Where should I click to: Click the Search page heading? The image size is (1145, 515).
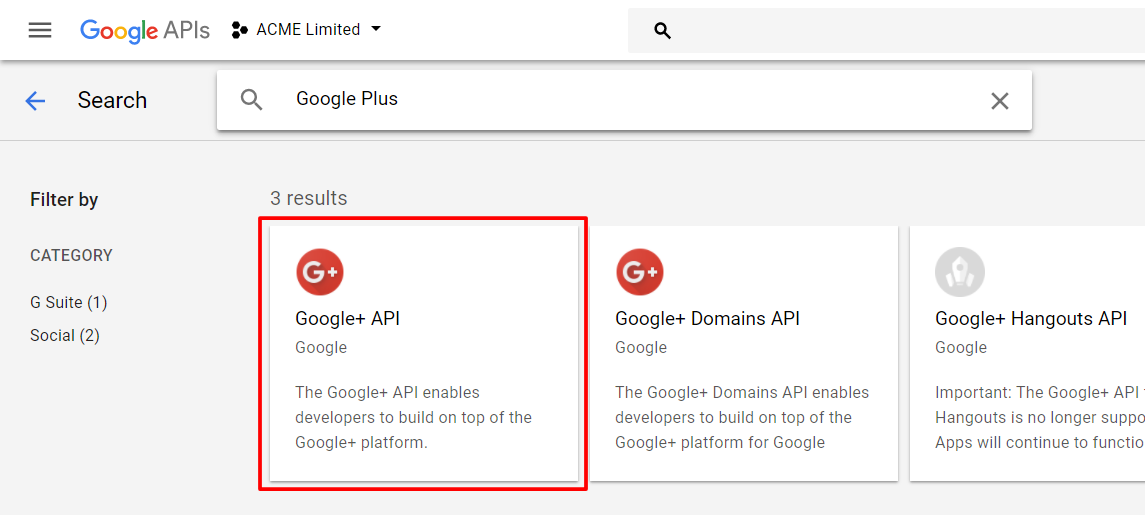pyautogui.click(x=112, y=100)
